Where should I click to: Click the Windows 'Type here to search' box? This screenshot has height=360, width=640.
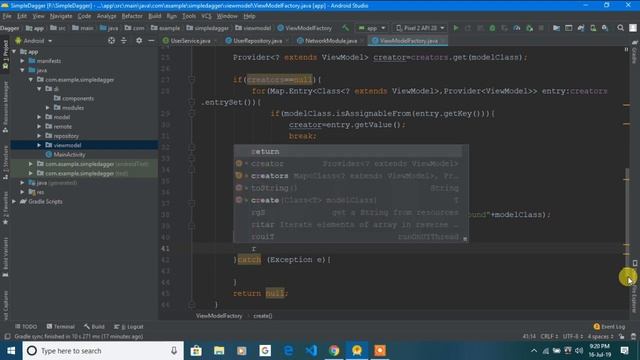pos(103,351)
